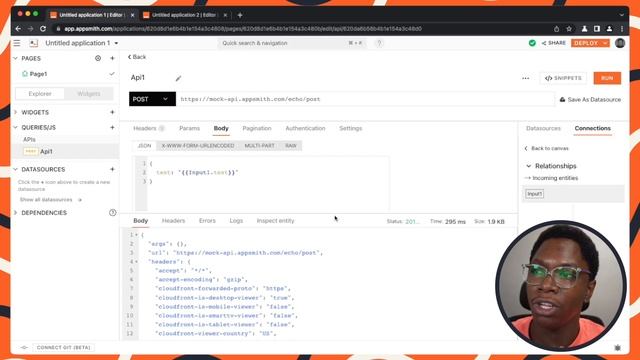Click the Quick search & navigation field
Screen dimensions: 640x360
click(x=292, y=43)
